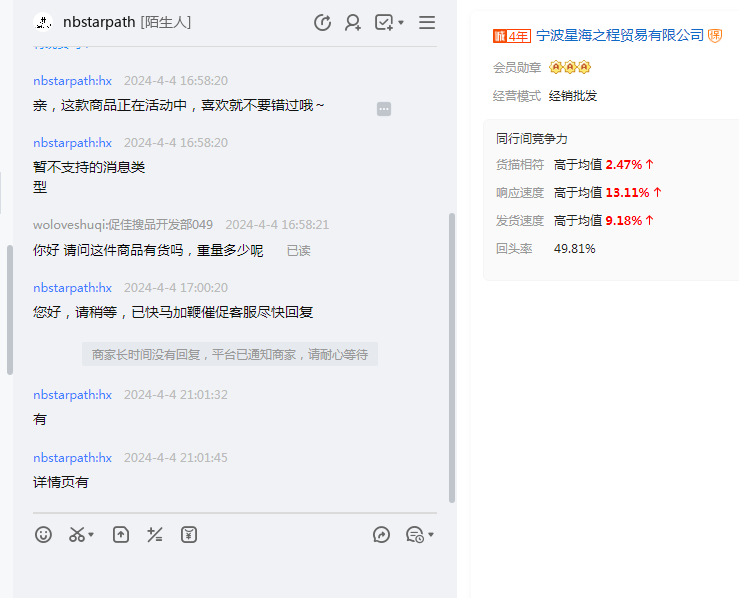Click the nbstarpath:hx sender name at 21:01:45
This screenshot has height=598, width=739.
[72, 458]
